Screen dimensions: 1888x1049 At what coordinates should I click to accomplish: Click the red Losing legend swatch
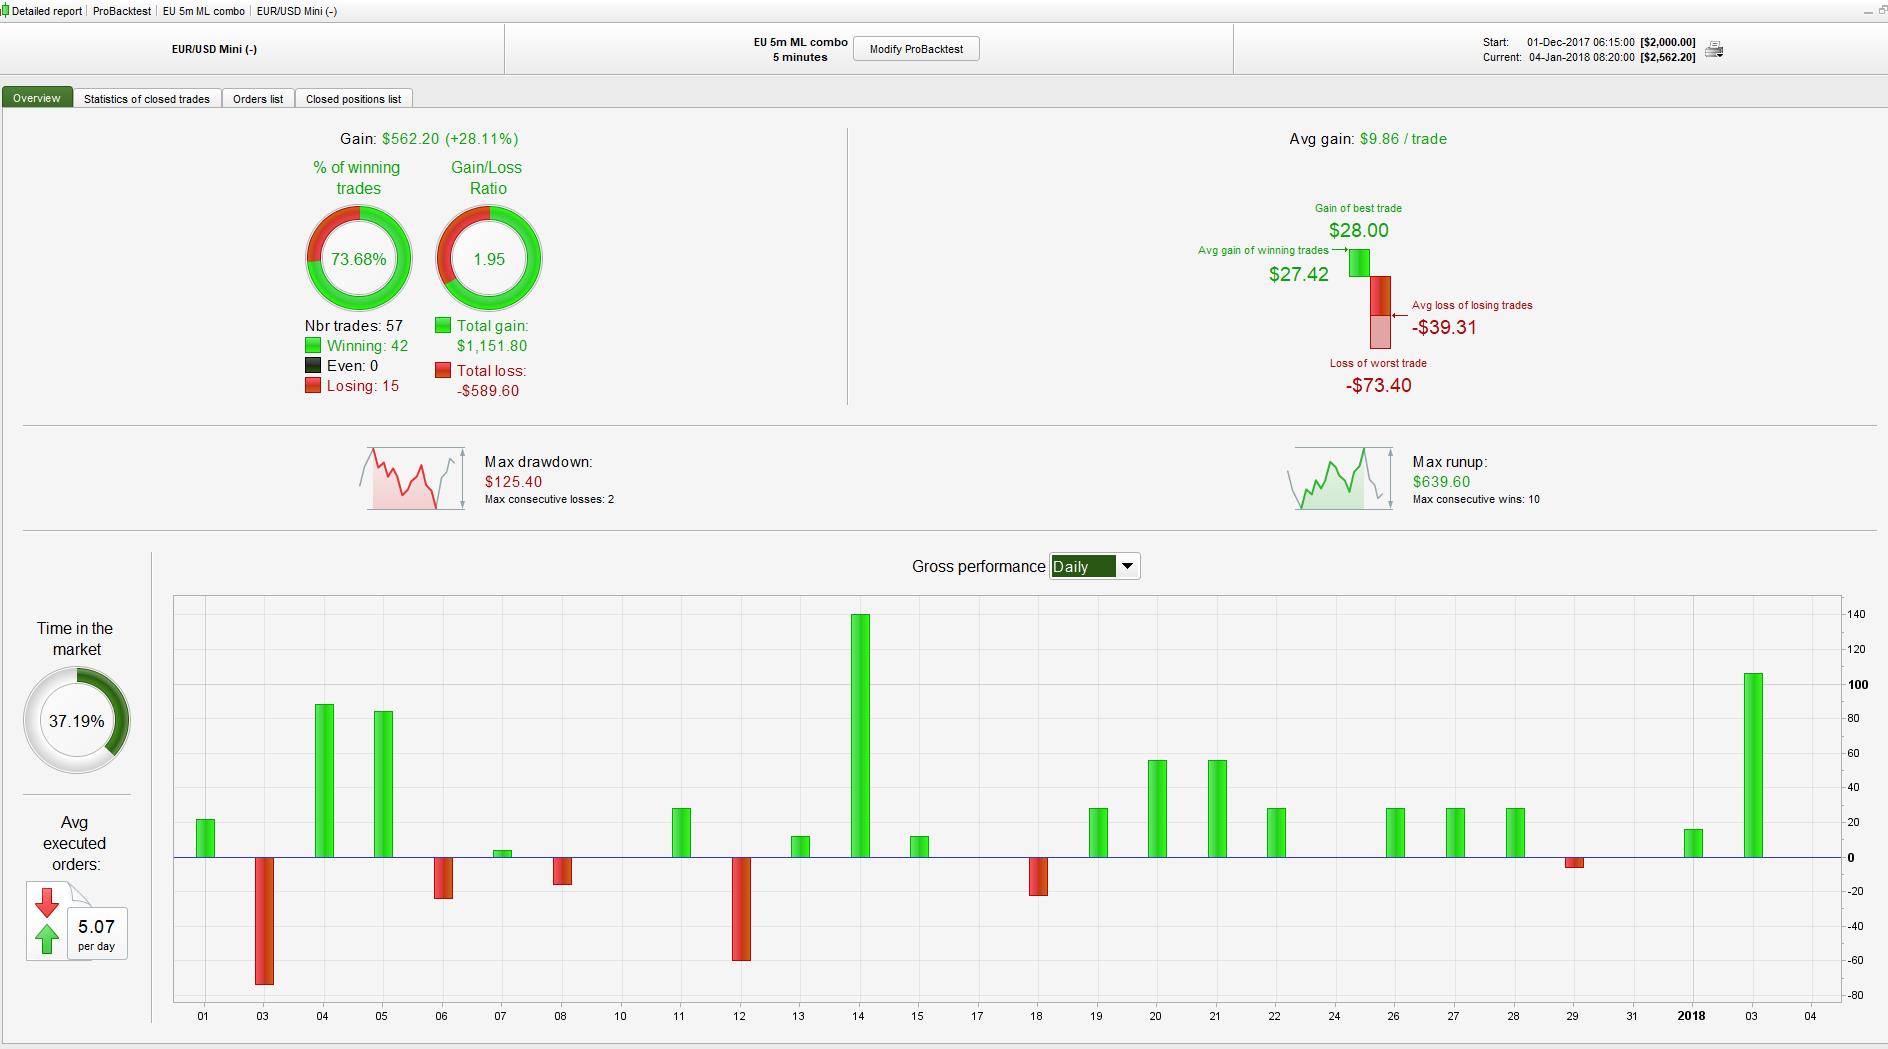click(x=313, y=385)
